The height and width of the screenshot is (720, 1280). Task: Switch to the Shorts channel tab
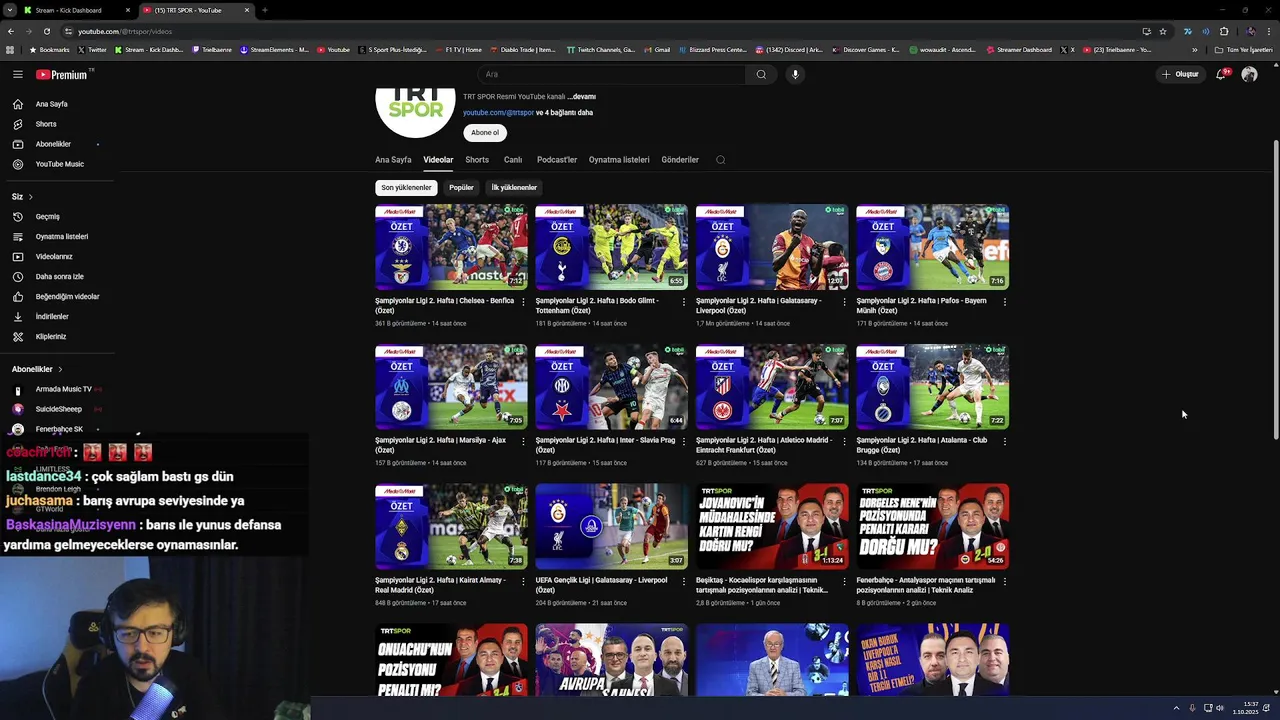[x=477, y=160]
